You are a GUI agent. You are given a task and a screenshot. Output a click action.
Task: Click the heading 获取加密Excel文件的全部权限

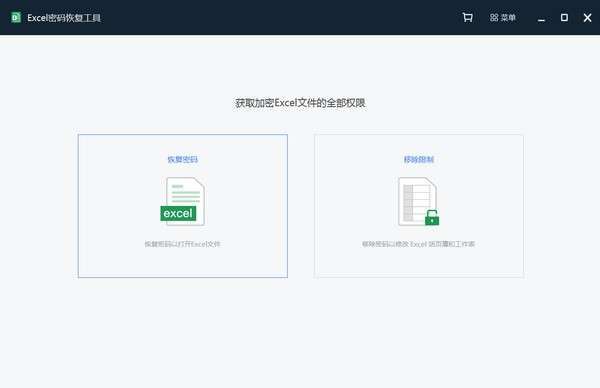point(300,103)
